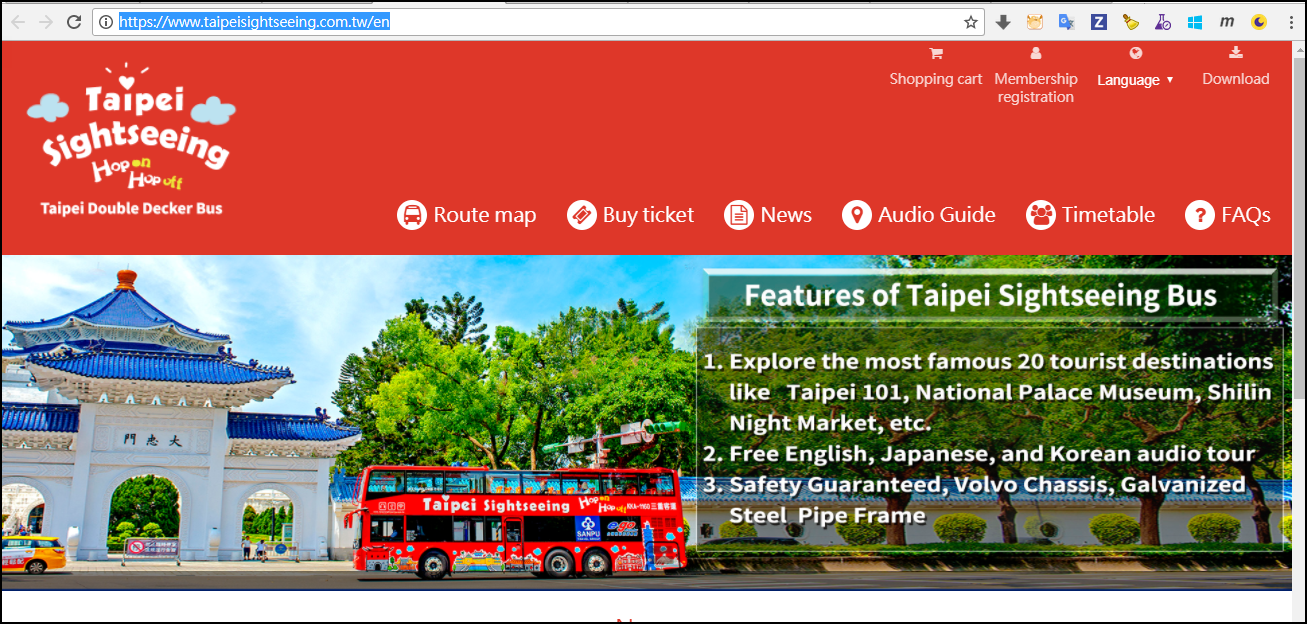Click the italic m extension icon
Image resolution: width=1307 pixels, height=624 pixels.
(x=1226, y=22)
